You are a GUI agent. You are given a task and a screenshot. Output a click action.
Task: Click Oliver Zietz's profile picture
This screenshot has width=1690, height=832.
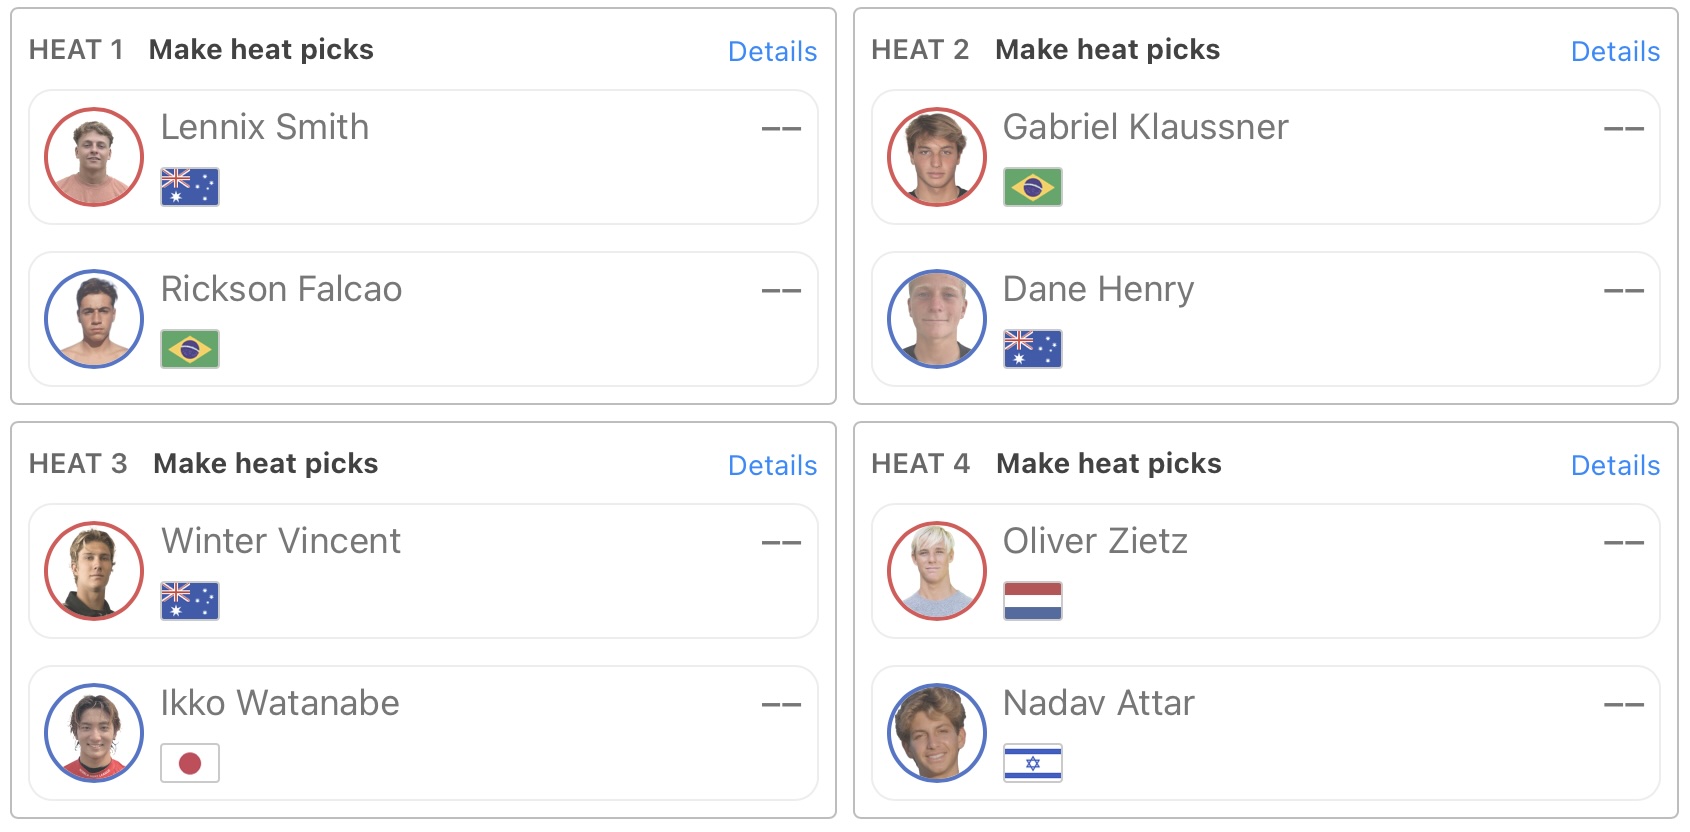tap(937, 571)
